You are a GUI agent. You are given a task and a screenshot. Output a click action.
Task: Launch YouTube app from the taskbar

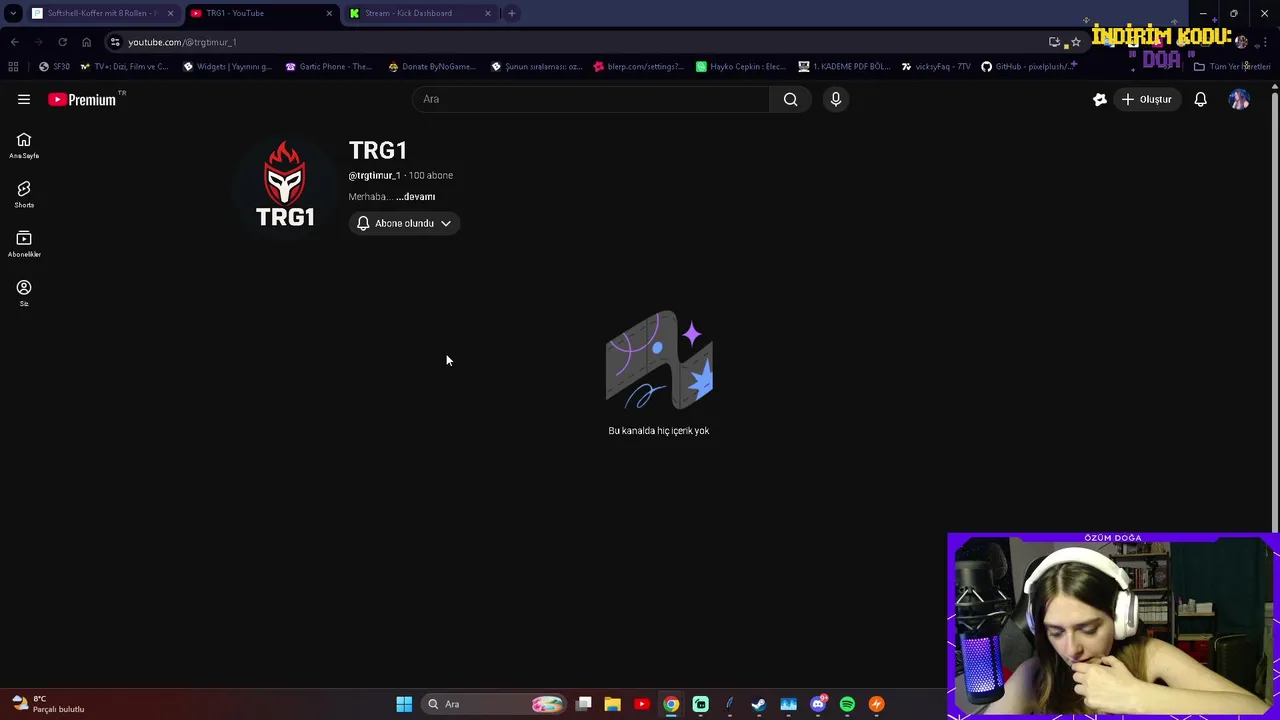click(642, 704)
